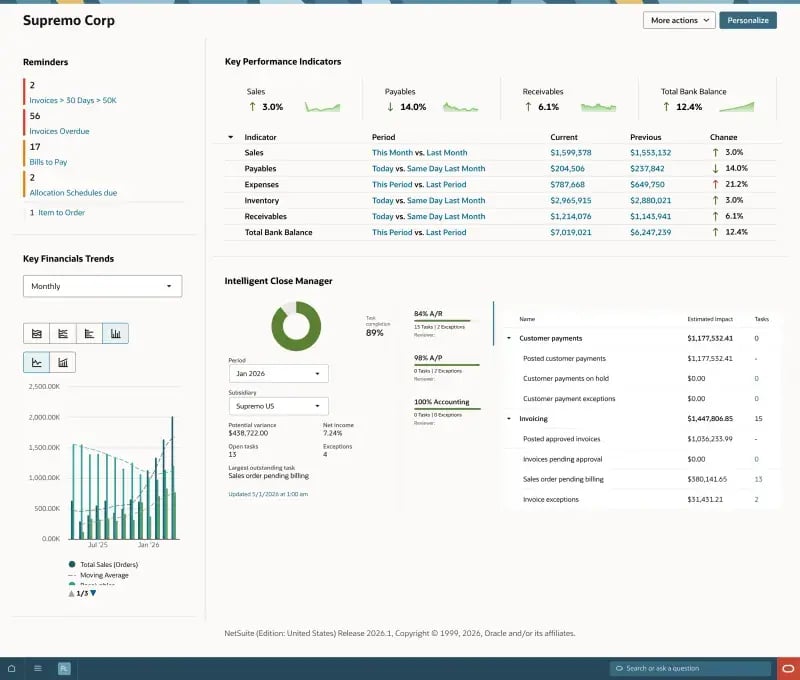Click Invoice exceptions row
Viewport: 800px width, 680px height.
[x=642, y=499]
